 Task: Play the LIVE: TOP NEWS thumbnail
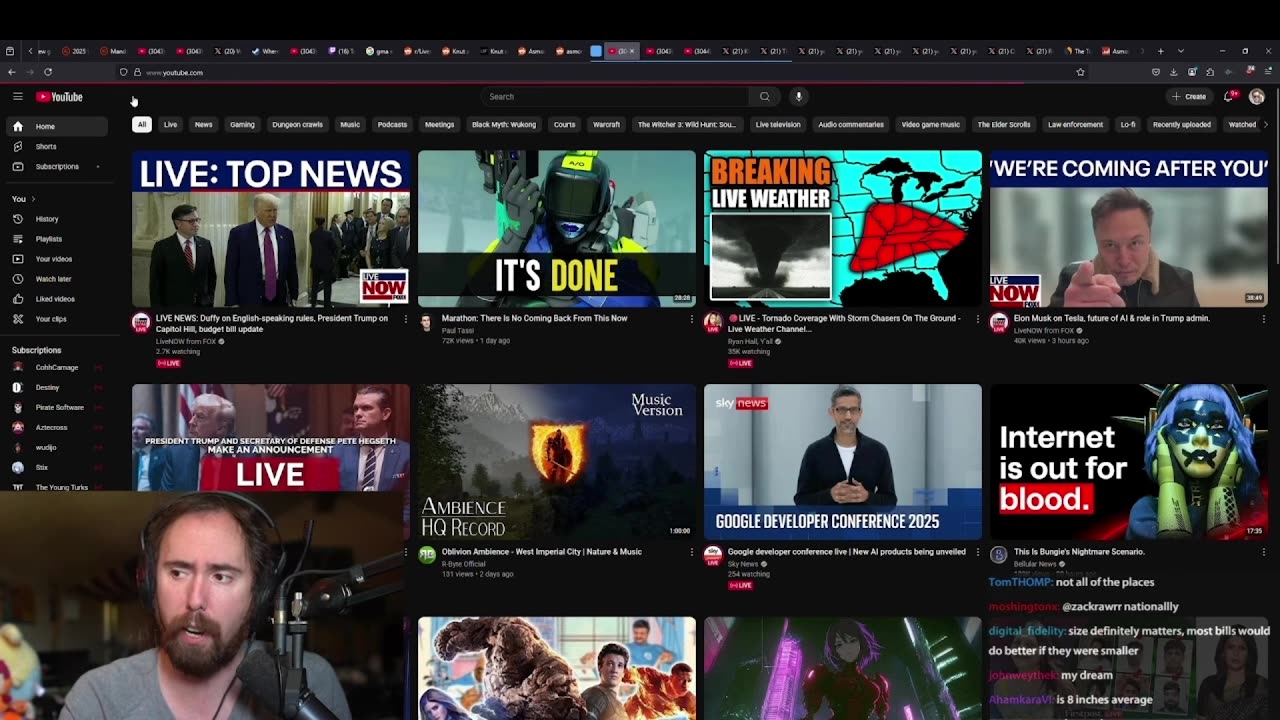click(271, 229)
